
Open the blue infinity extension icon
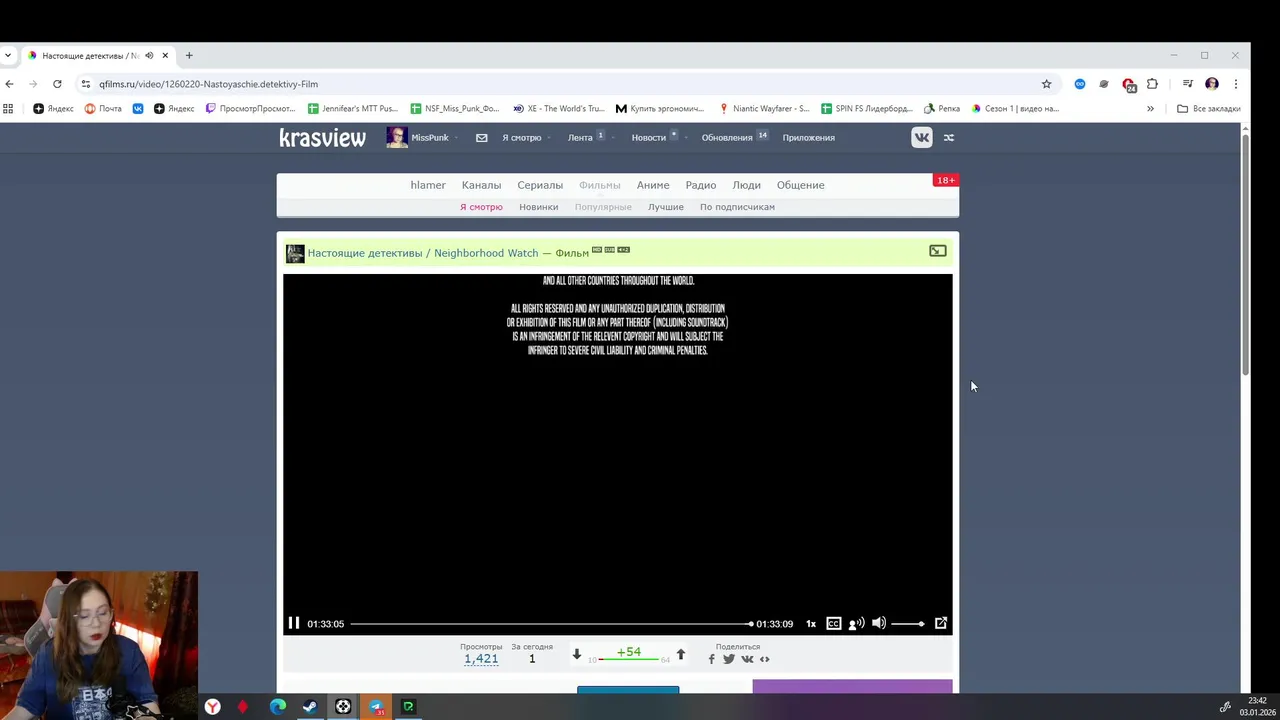point(1080,84)
